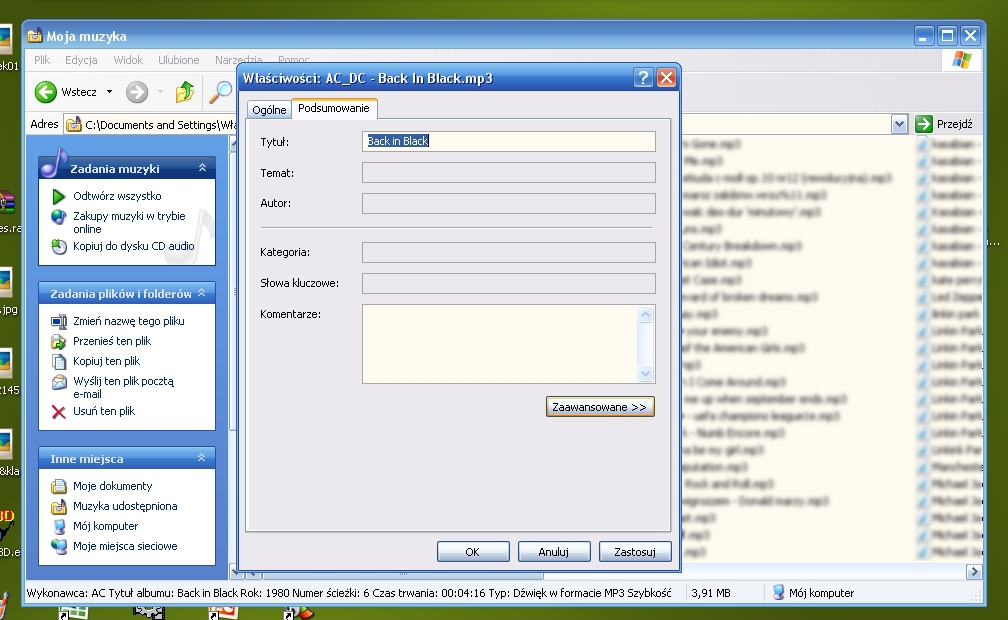Screen dimensions: 1008x620
Task: Click the Odtwórz wszystko play icon
Action: (58, 196)
